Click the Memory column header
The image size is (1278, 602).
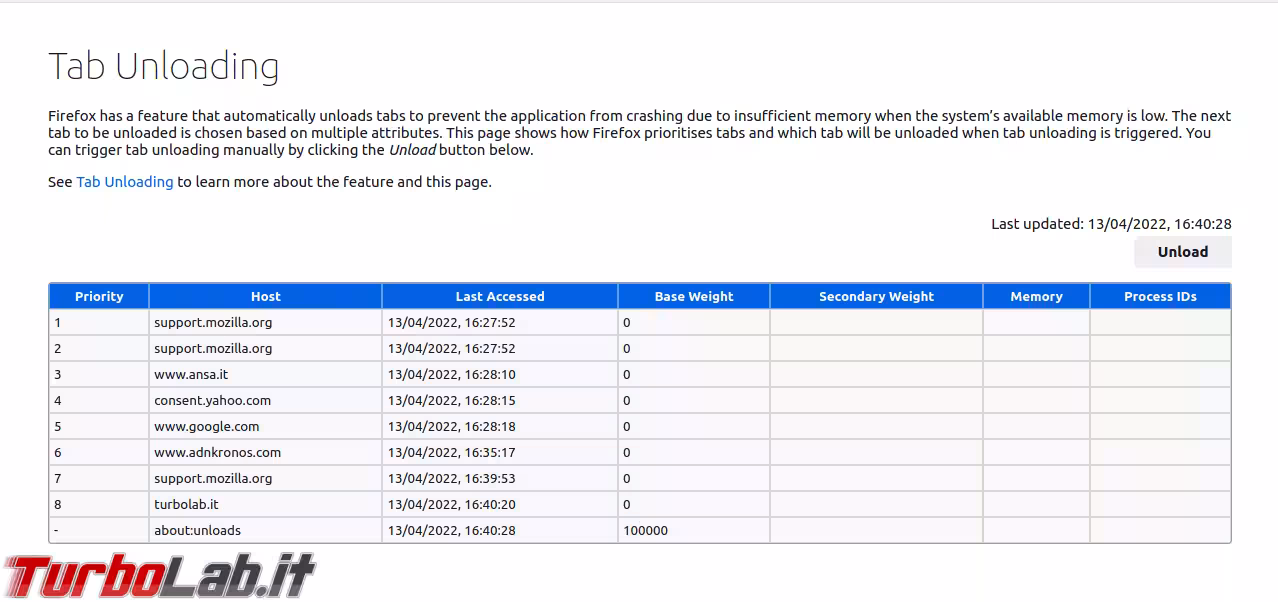coord(1036,296)
